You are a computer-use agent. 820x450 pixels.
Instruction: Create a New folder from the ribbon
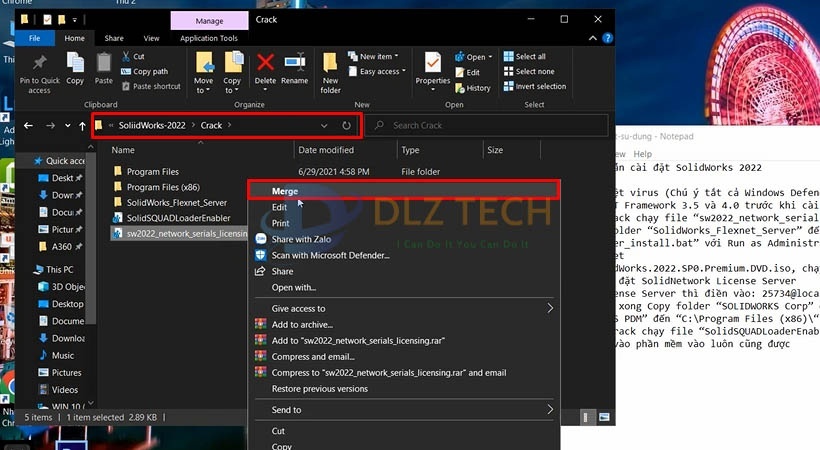331,70
